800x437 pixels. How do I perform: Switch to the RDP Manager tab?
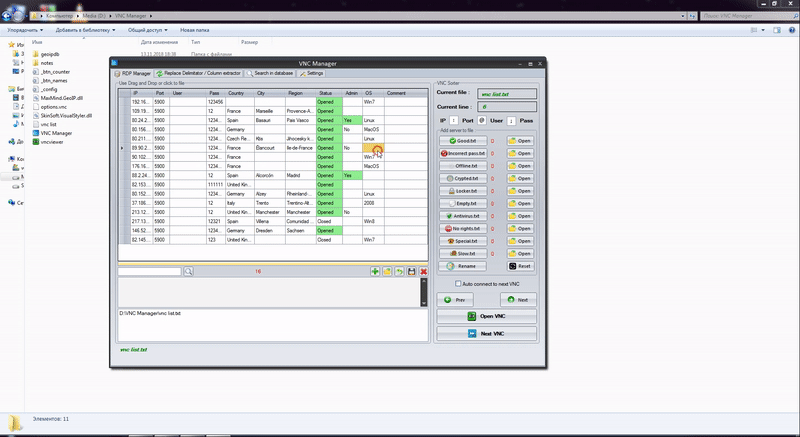(x=133, y=73)
